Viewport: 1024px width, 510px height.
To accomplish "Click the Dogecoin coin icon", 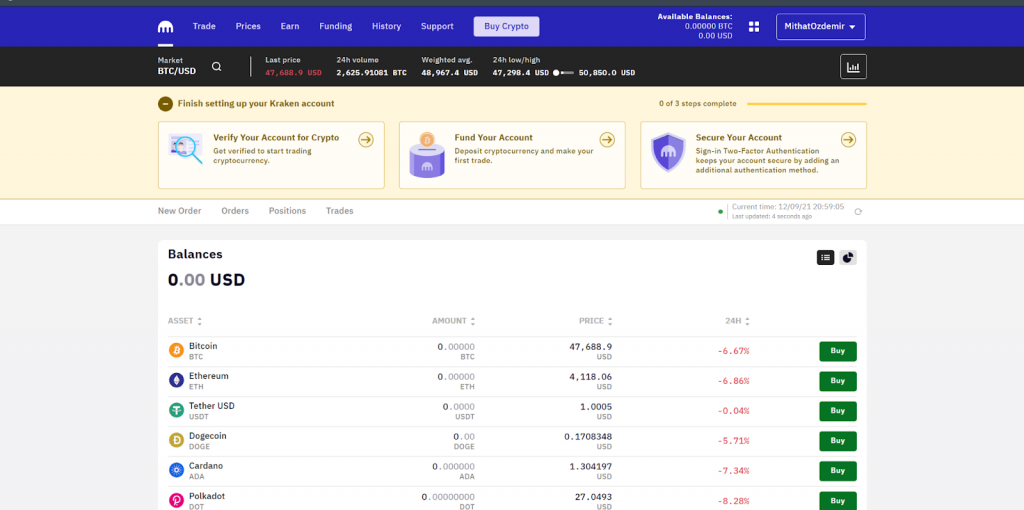I will pos(176,441).
